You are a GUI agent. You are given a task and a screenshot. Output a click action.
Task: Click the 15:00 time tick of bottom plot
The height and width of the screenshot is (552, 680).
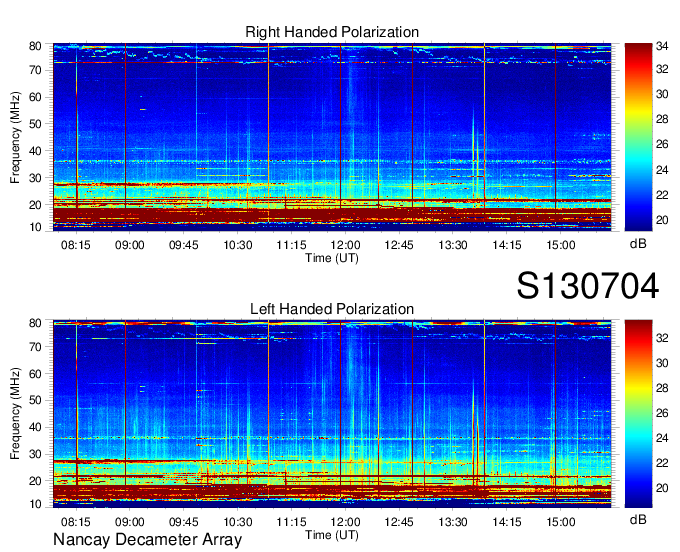coord(560,522)
